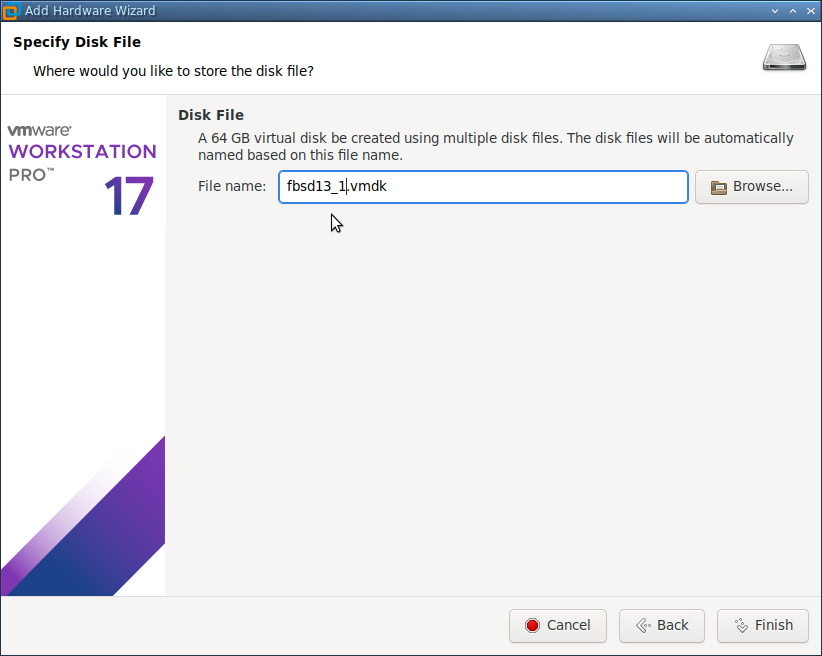Open the Browse... file chooser
Viewport: 822px width, 656px height.
[752, 187]
